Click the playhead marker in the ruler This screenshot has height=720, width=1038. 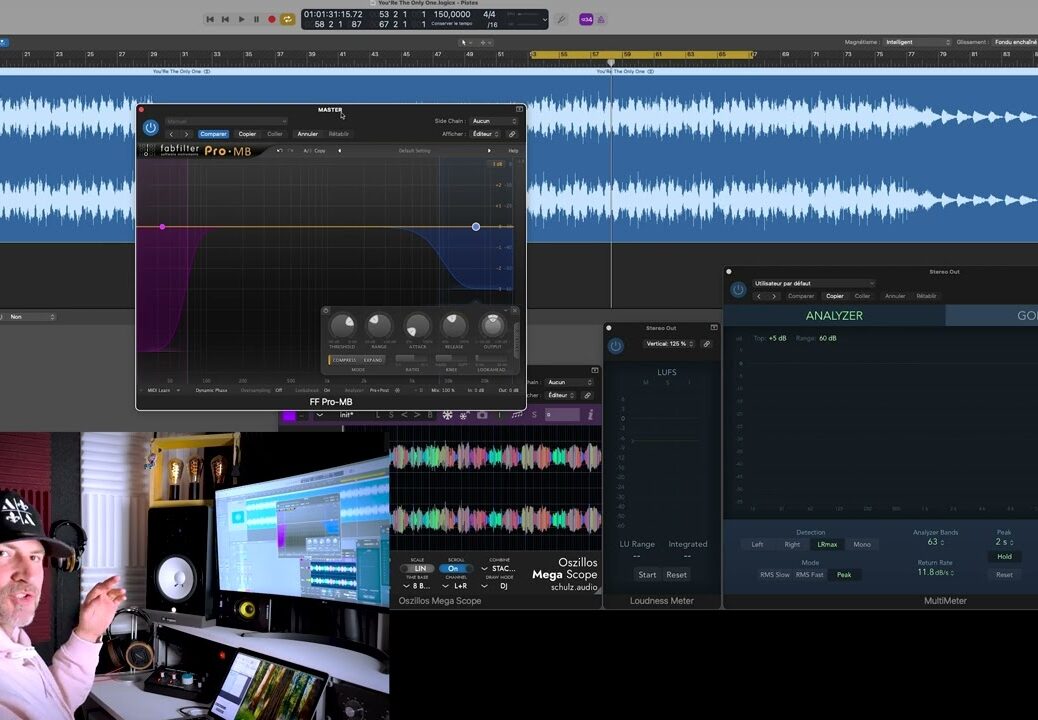point(611,63)
